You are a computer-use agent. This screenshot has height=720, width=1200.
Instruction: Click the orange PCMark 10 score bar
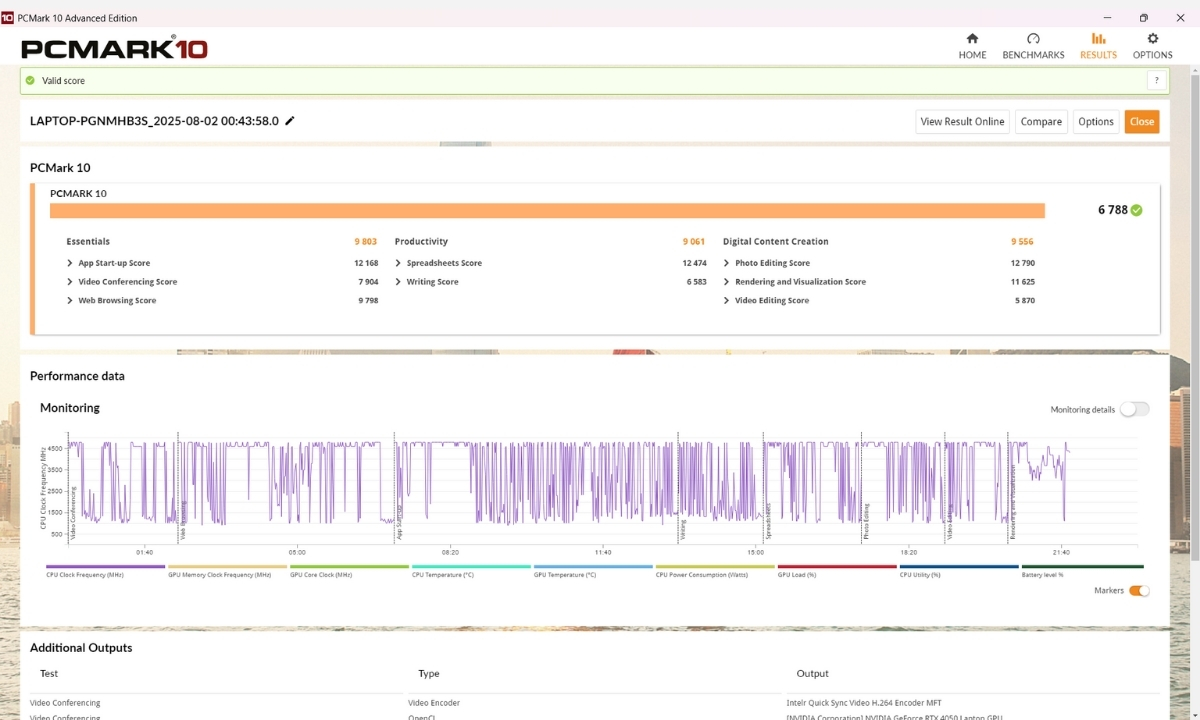(x=547, y=210)
